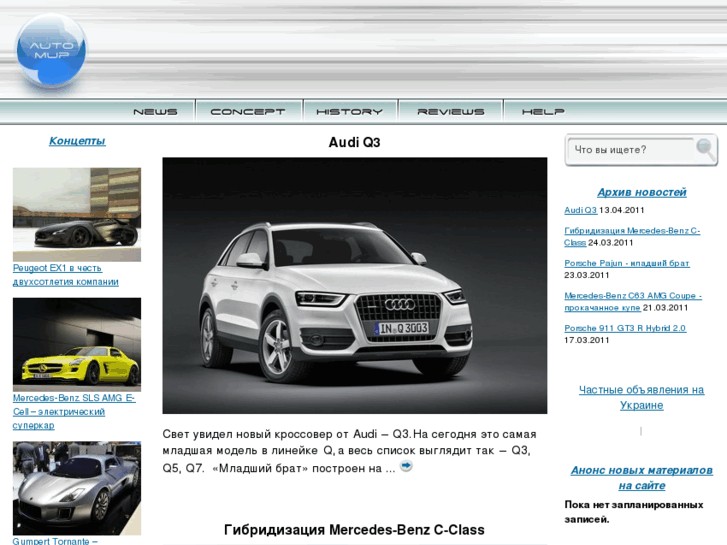The width and height of the screenshot is (727, 545).
Task: Click the blue read-more arrow icon
Action: [406, 465]
